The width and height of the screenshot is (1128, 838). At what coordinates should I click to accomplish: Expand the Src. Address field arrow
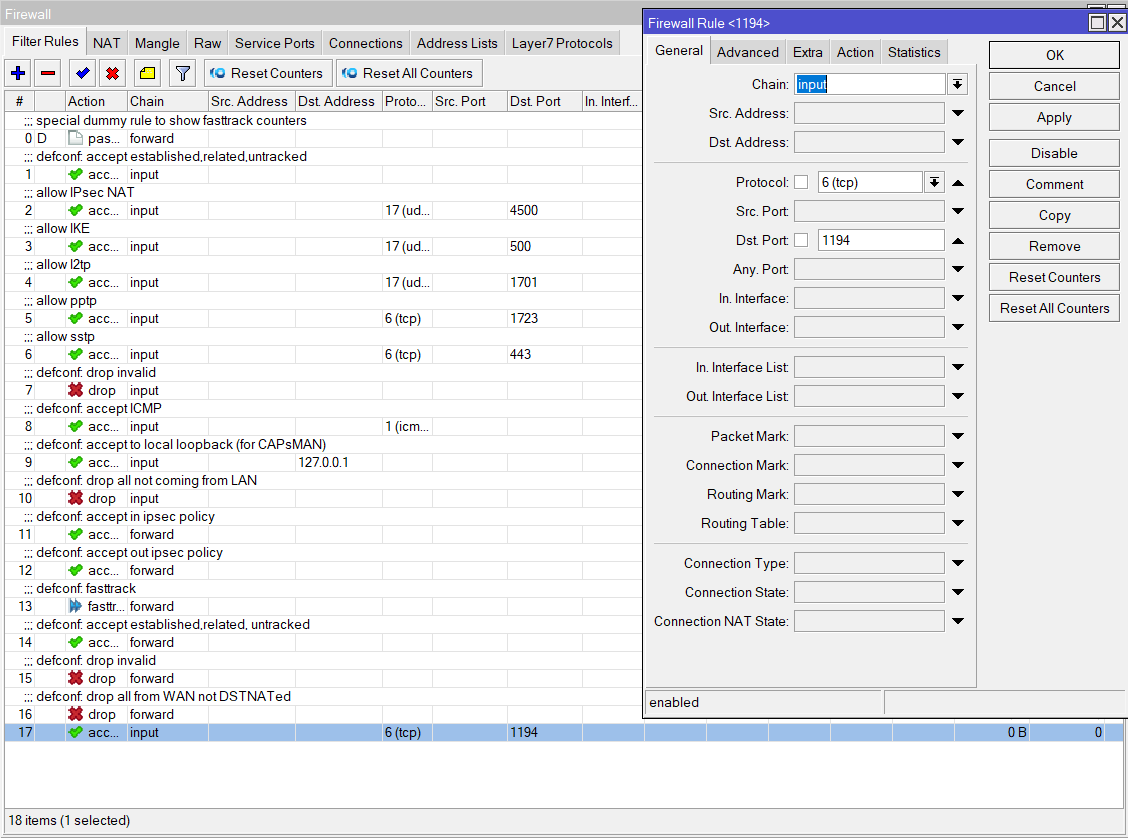coord(957,114)
